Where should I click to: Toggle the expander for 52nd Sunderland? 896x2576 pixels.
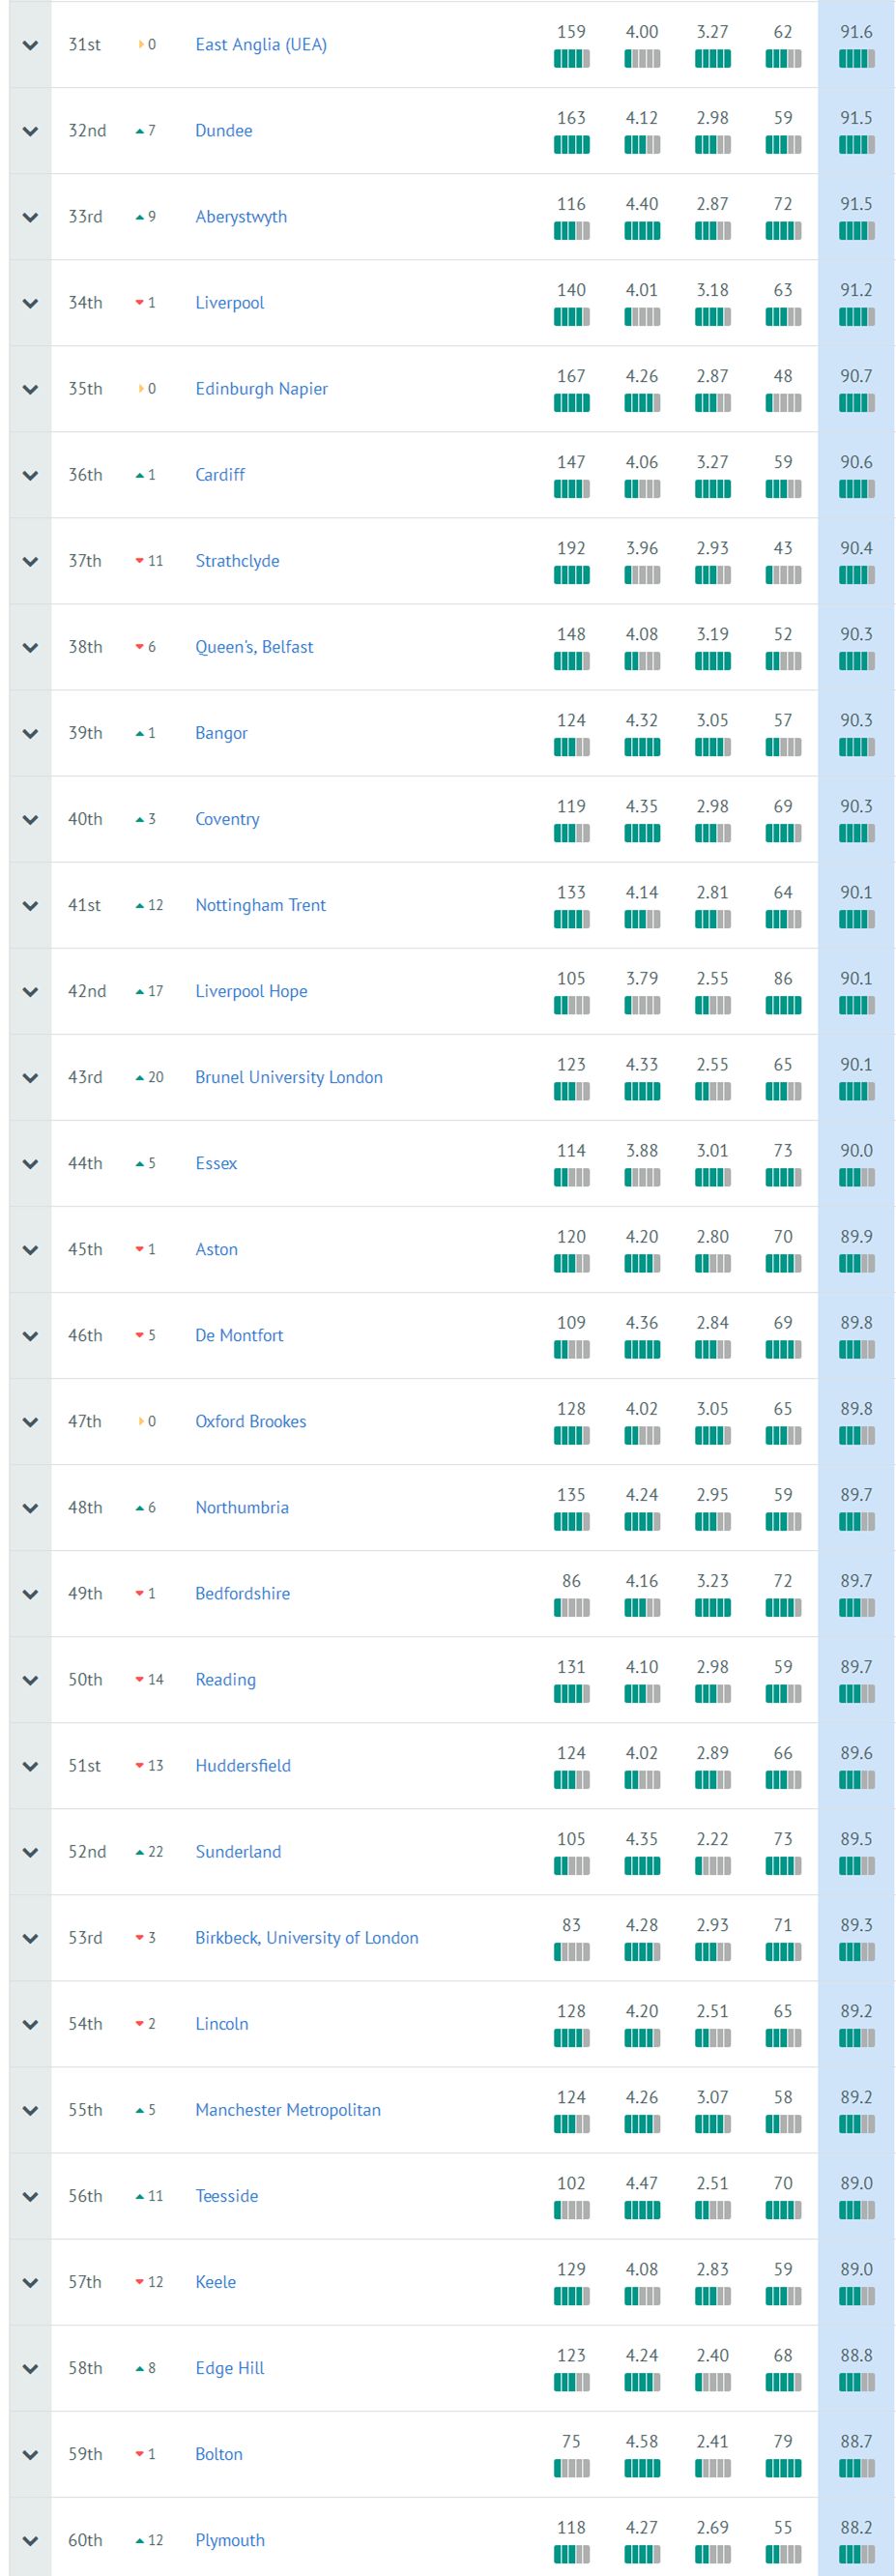pyautogui.click(x=30, y=1852)
